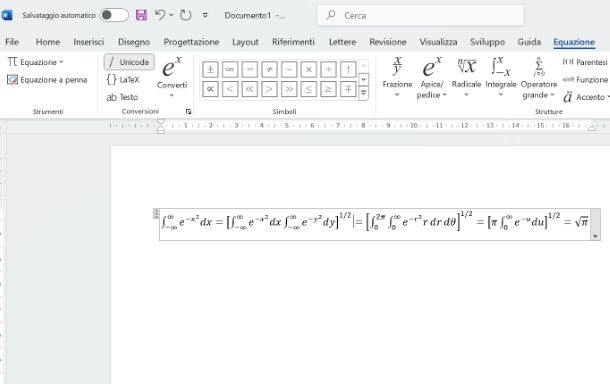Insert the division sign symbol

[328, 70]
